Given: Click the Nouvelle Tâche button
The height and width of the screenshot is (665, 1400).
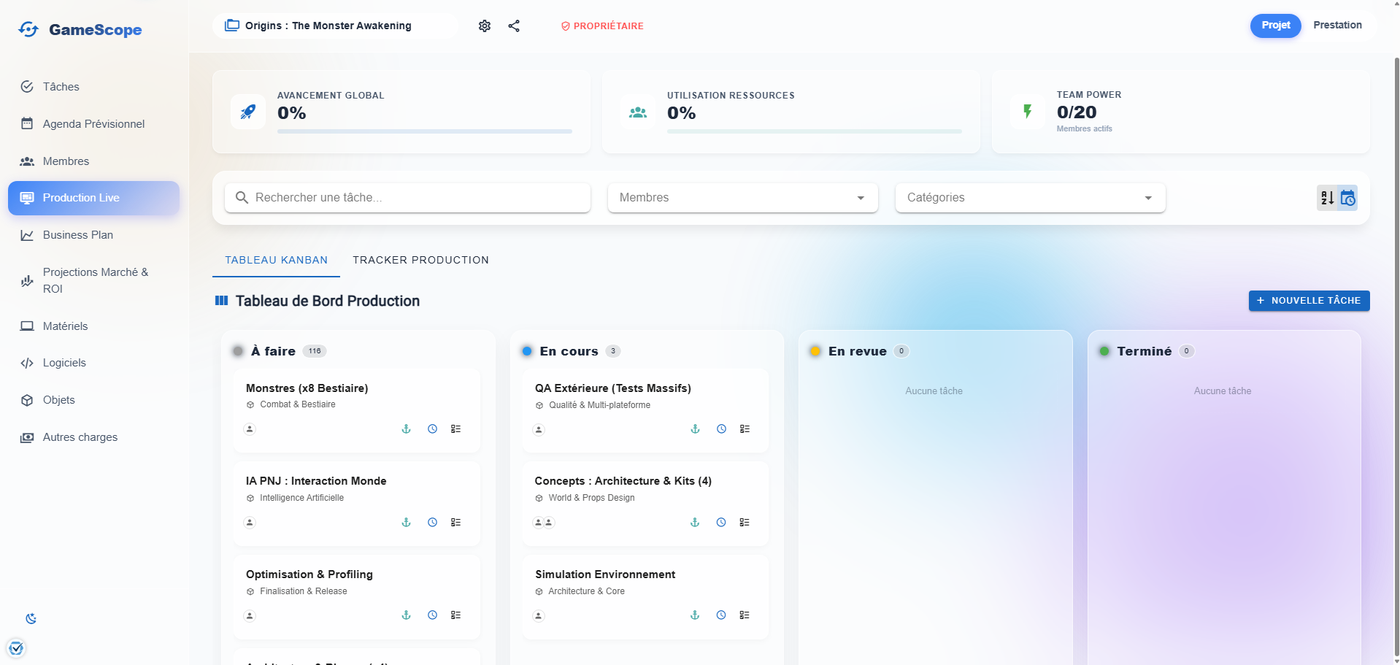Looking at the screenshot, I should click(x=1309, y=301).
